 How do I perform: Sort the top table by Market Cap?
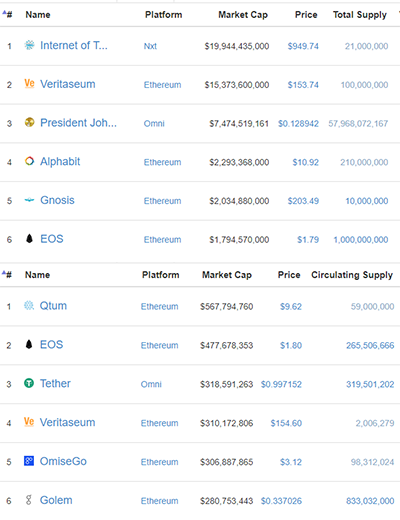point(243,15)
